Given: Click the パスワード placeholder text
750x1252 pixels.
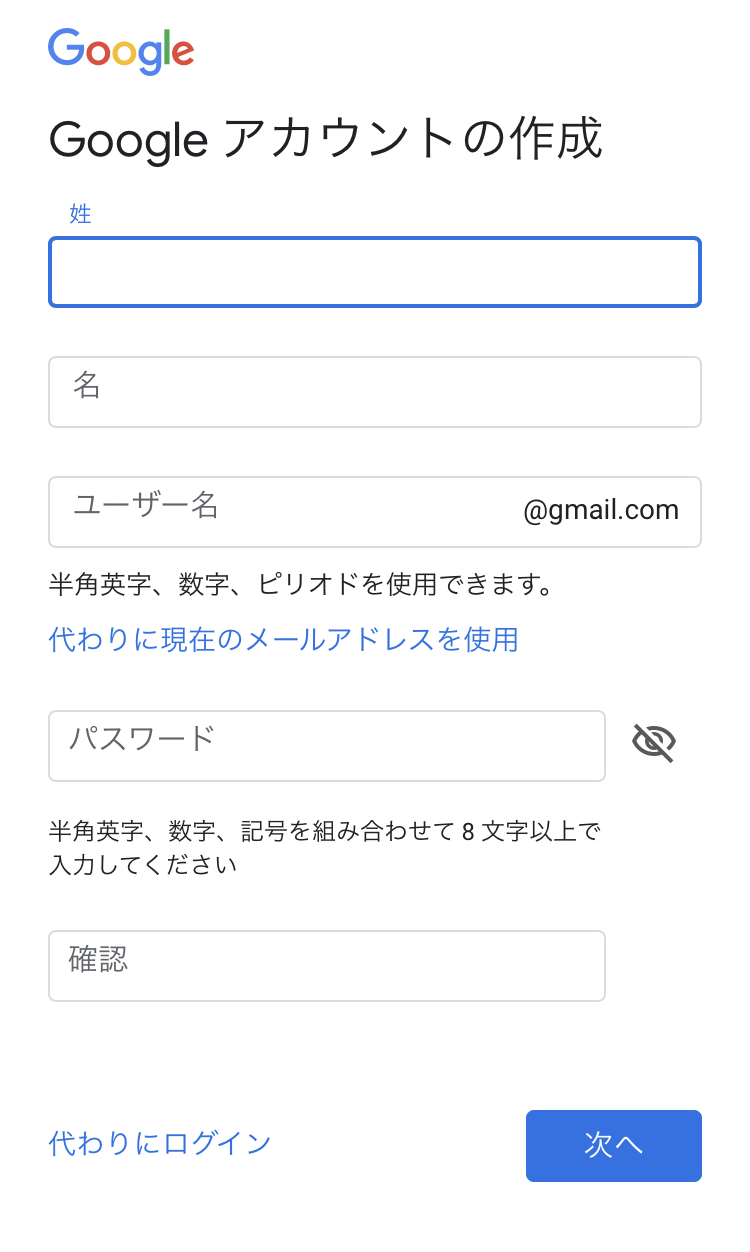Looking at the screenshot, I should [x=142, y=738].
